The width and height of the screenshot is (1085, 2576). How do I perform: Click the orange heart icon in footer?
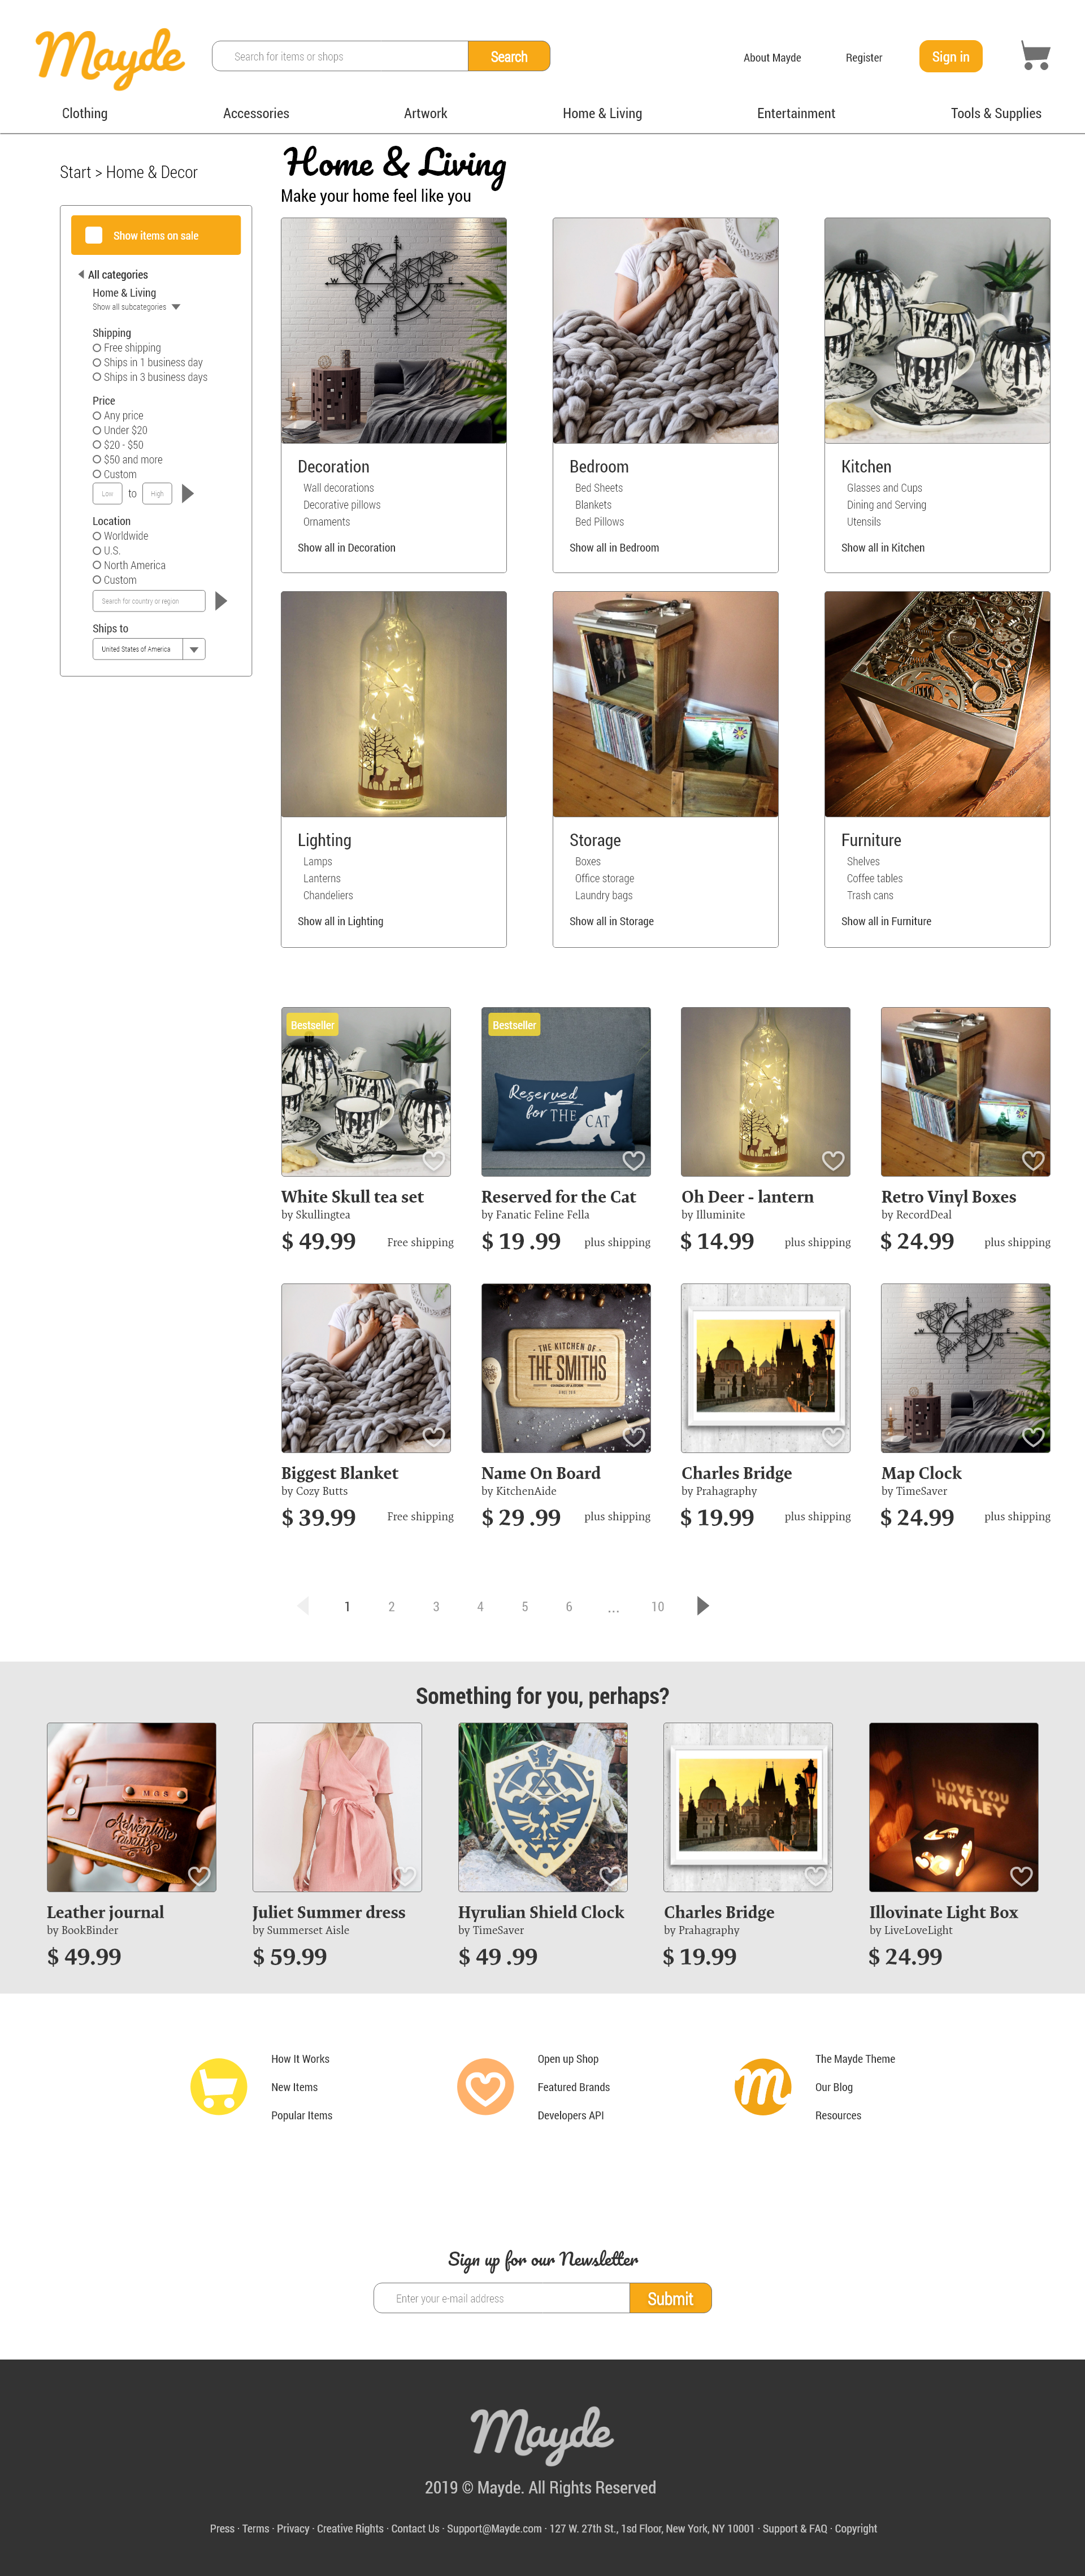[x=485, y=2086]
